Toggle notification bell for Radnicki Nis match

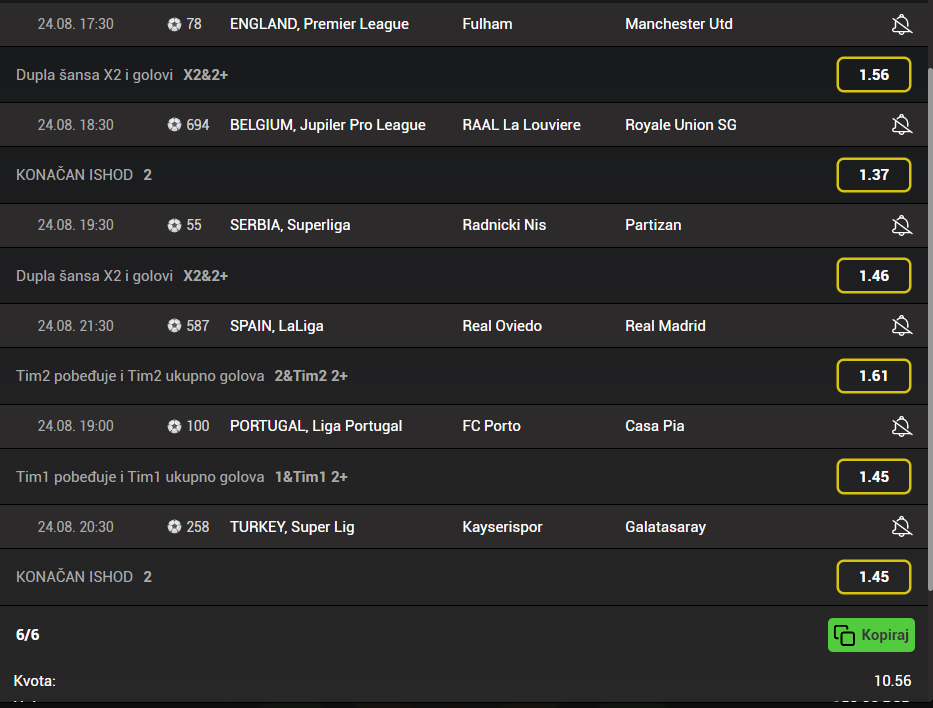coord(901,225)
